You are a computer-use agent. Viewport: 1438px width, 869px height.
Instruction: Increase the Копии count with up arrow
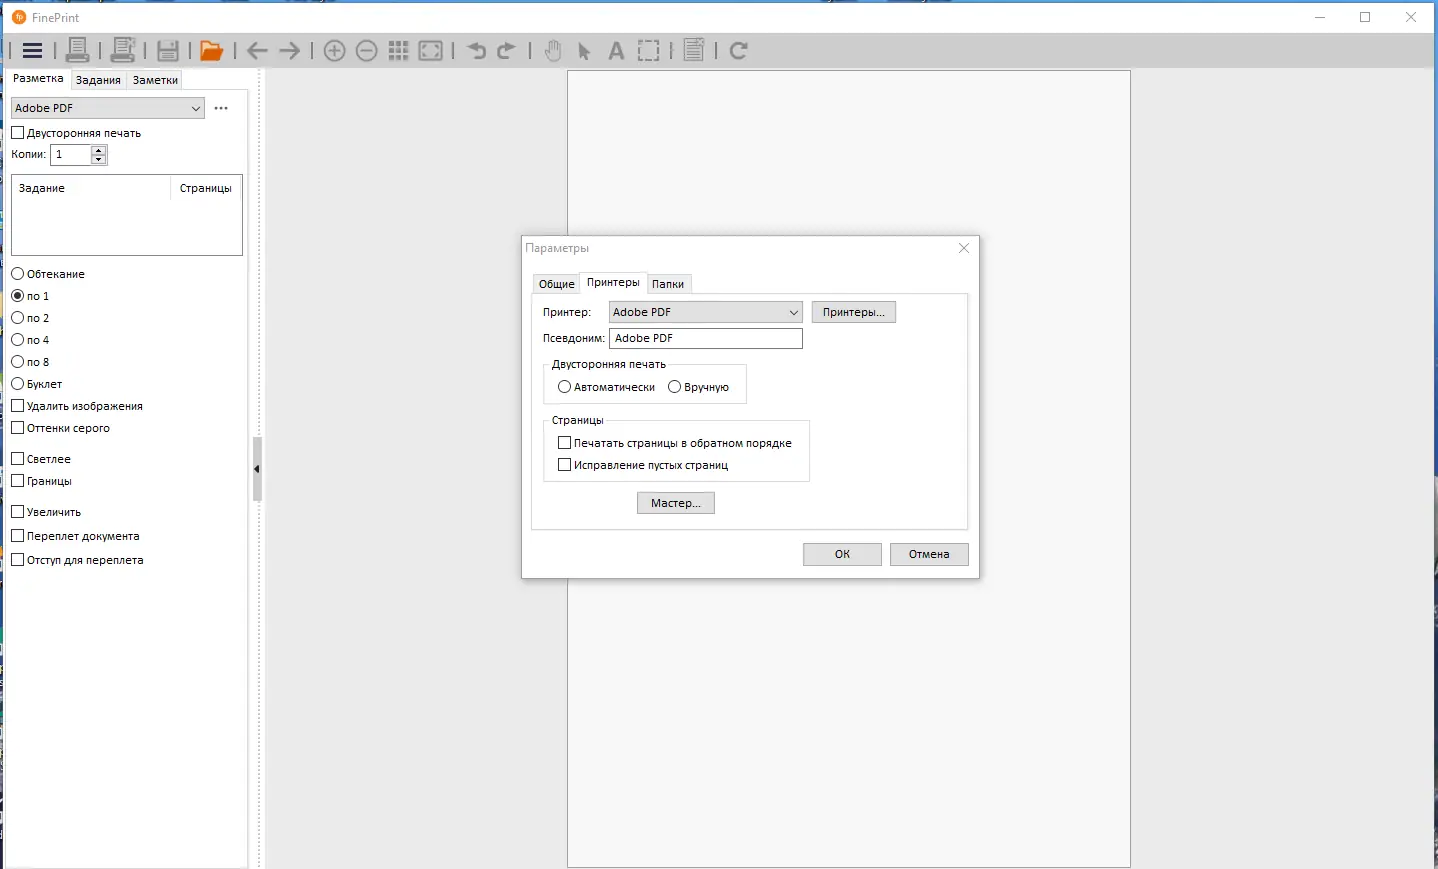pyautogui.click(x=98, y=150)
